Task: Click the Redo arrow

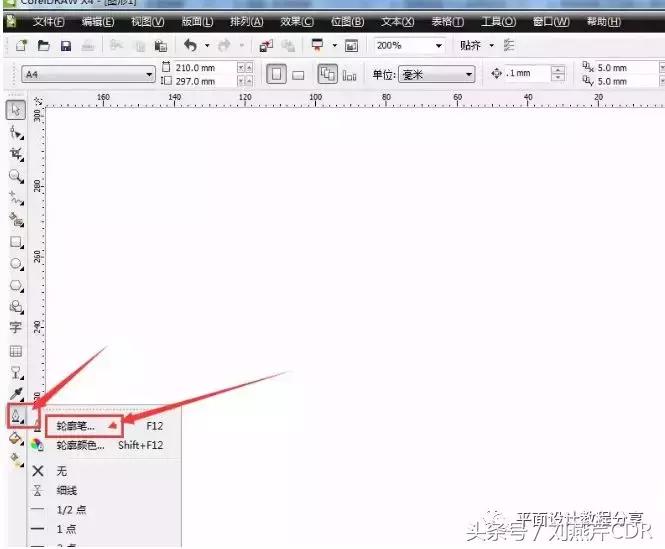Action: click(224, 45)
